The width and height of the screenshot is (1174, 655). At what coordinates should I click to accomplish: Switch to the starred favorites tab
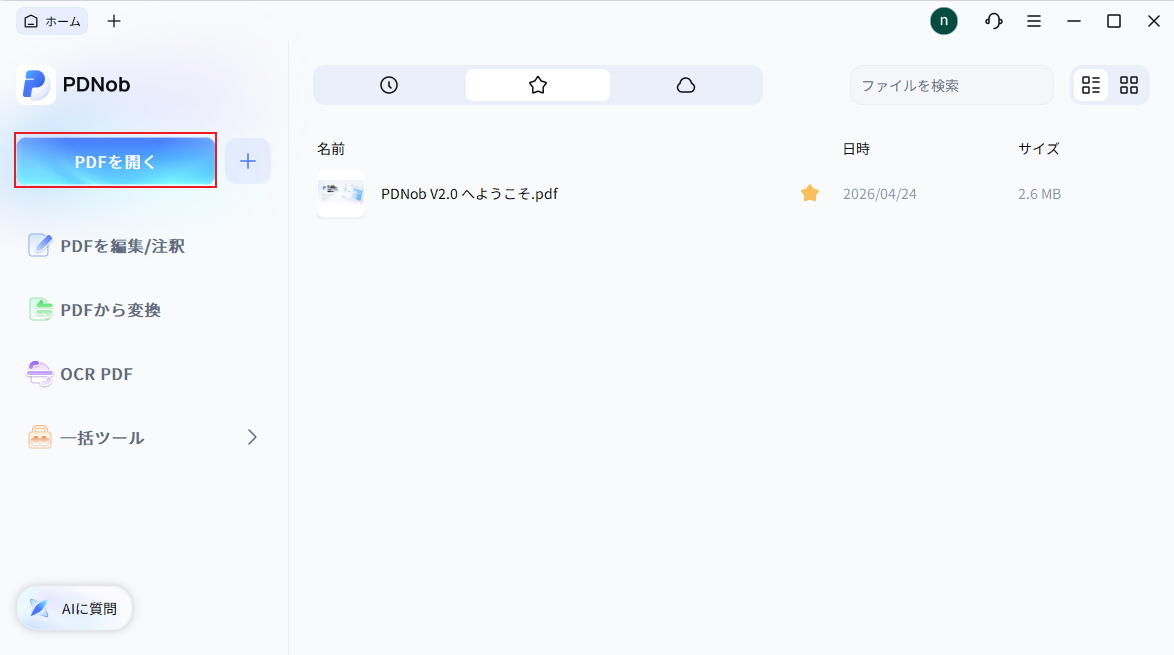(538, 85)
